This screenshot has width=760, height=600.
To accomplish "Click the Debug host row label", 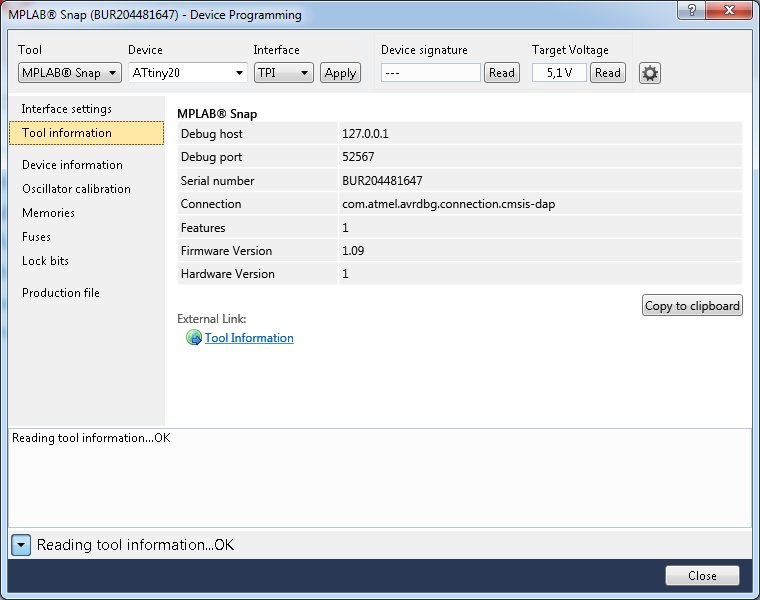I will [211, 134].
